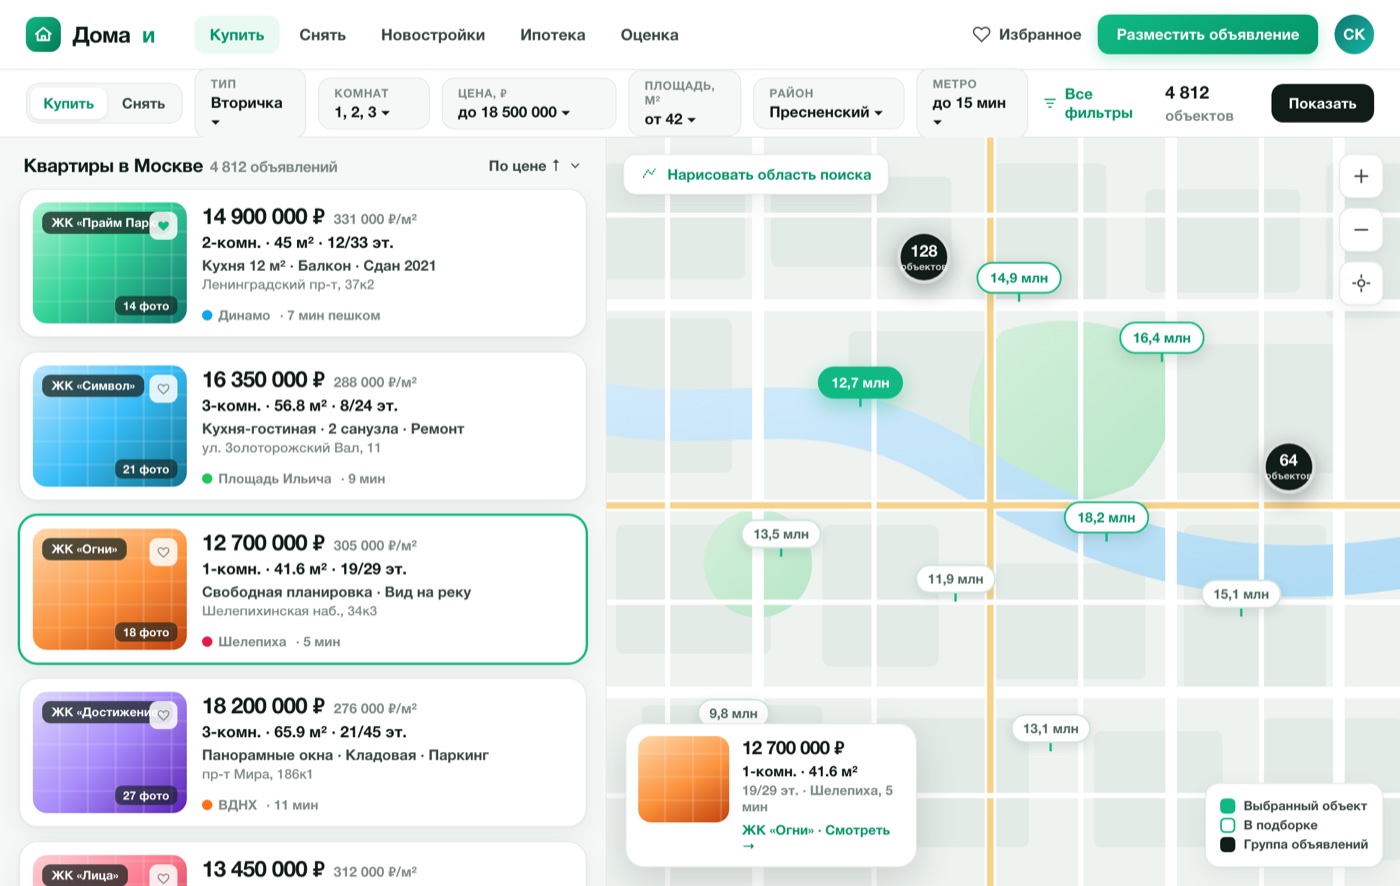Screen dimensions: 1400x886
Task: Open the ЖК «Достижение» photo thumbnail
Action: 110,752
